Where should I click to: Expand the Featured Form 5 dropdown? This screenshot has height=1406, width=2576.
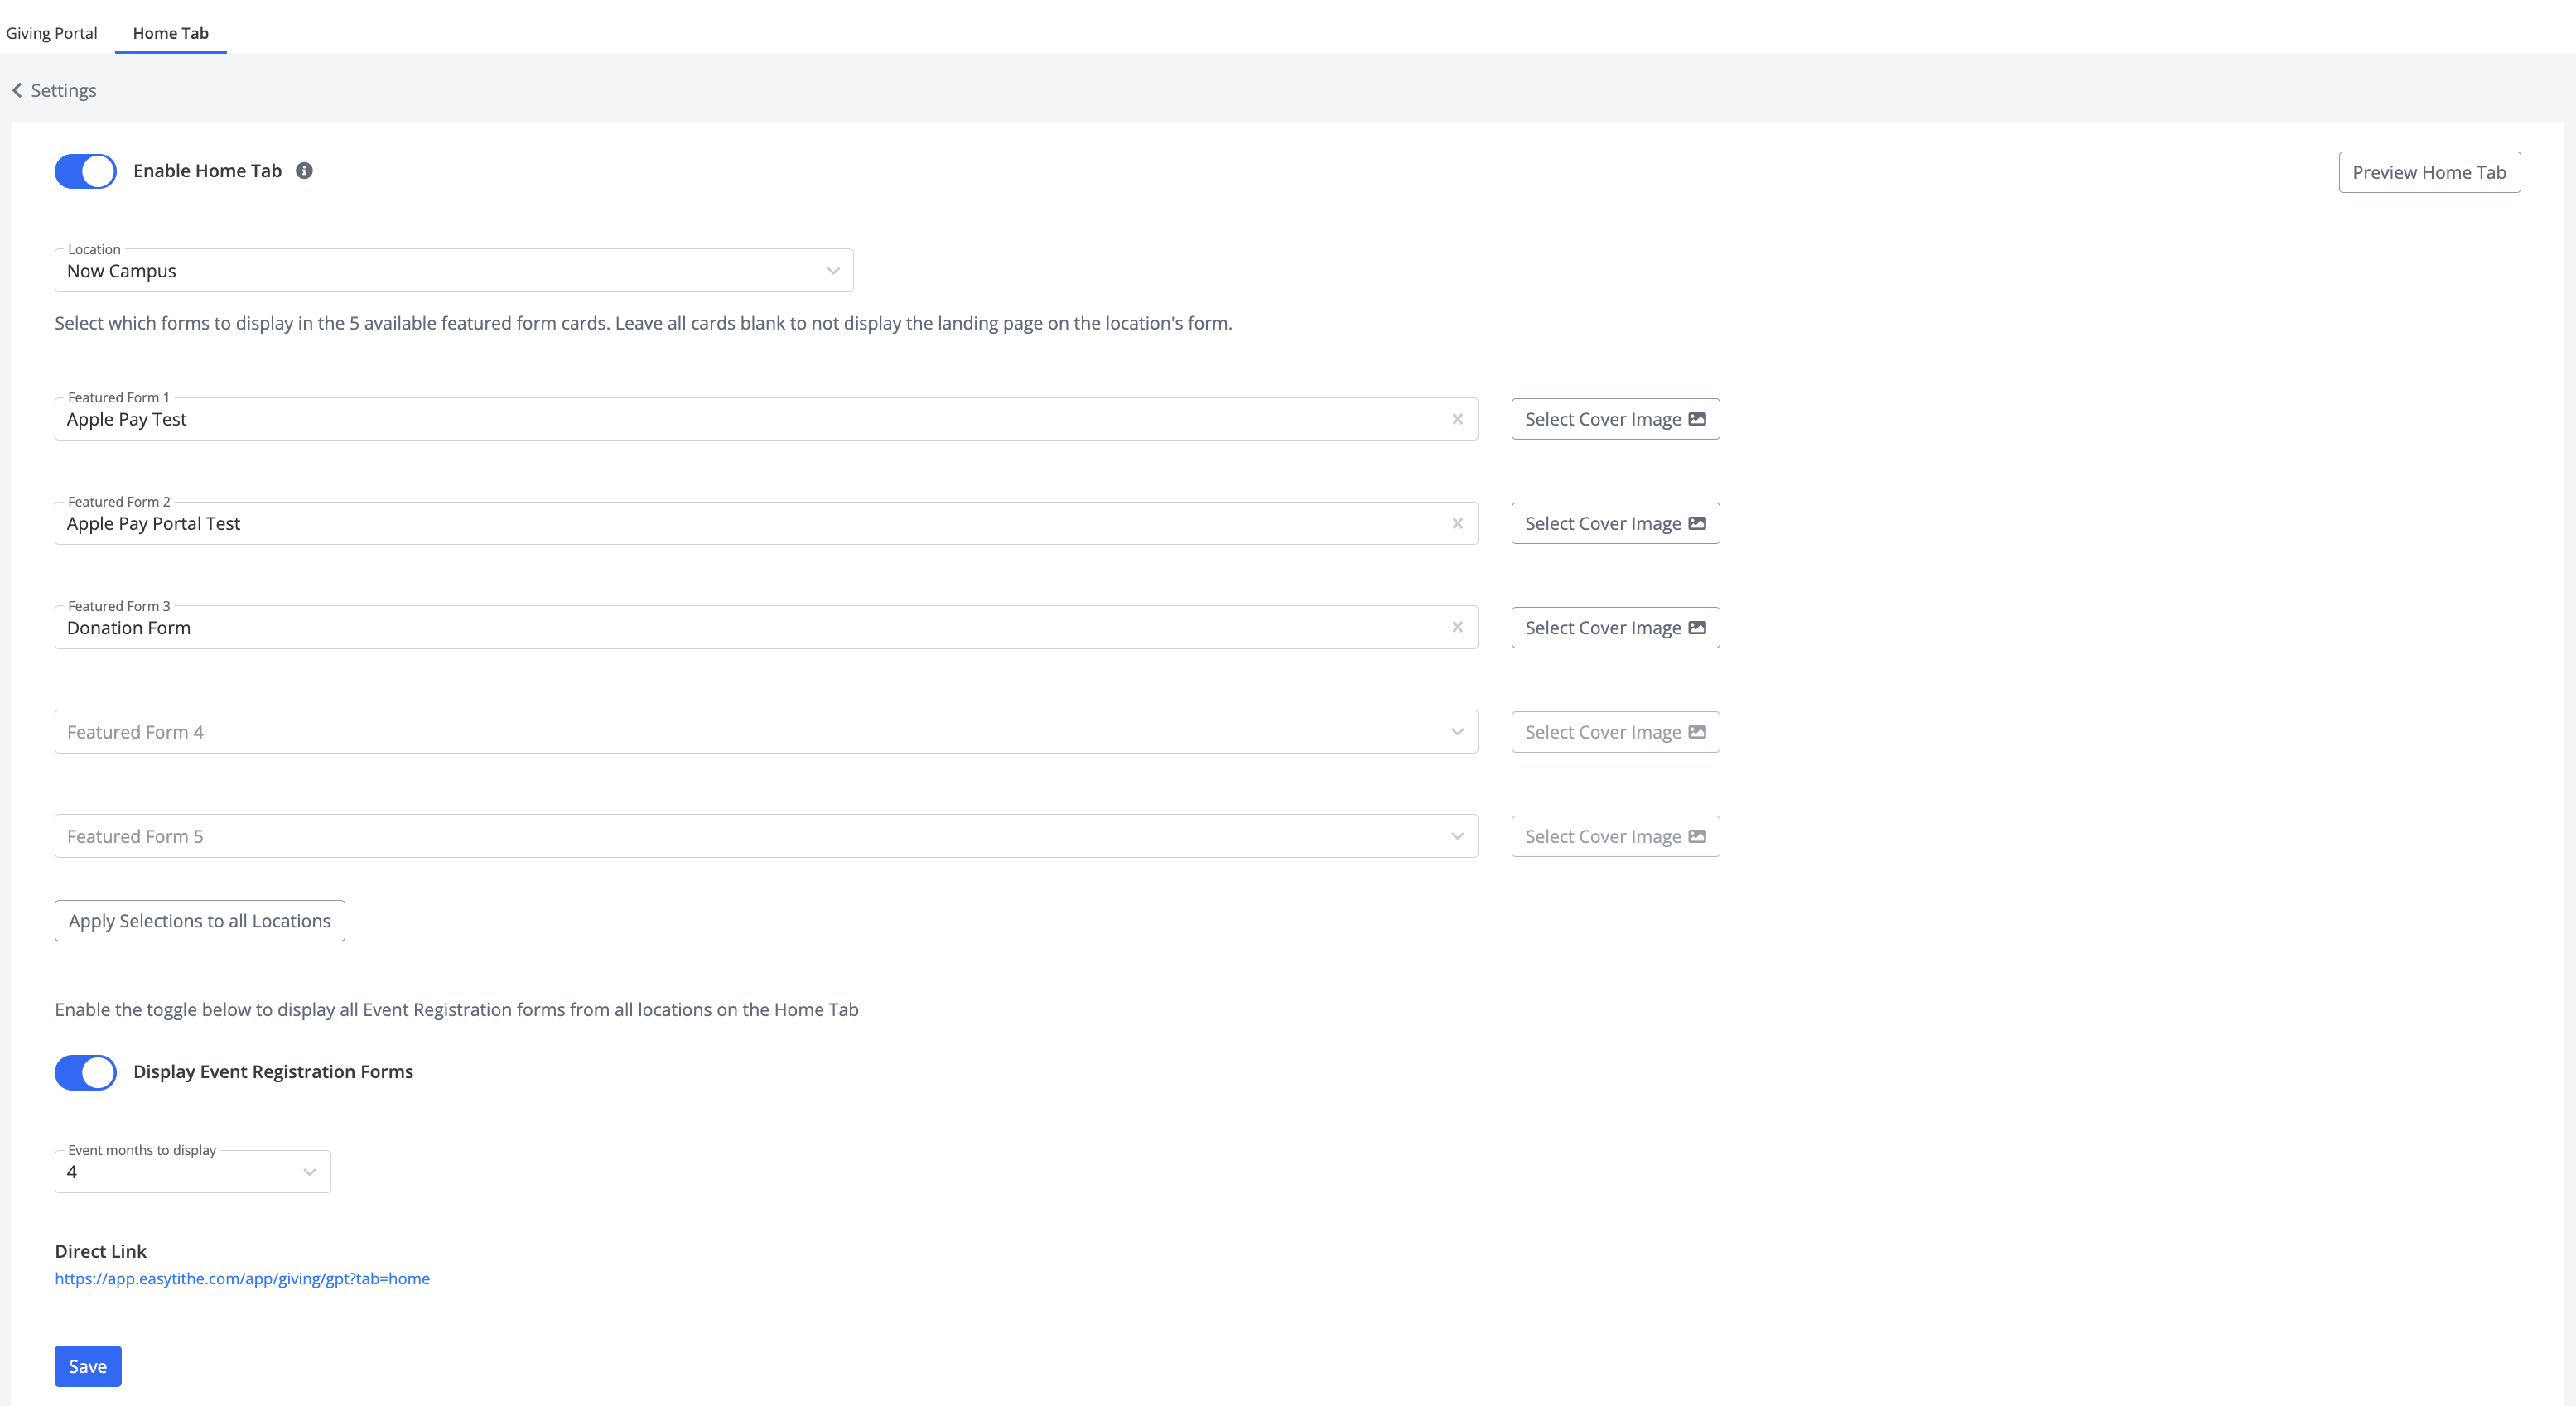(x=765, y=836)
